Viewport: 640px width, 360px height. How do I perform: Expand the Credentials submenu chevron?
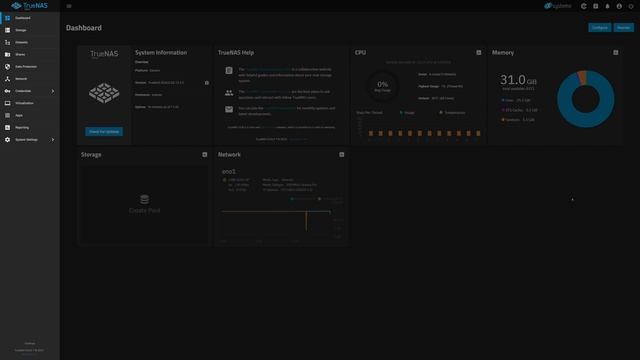(53, 91)
